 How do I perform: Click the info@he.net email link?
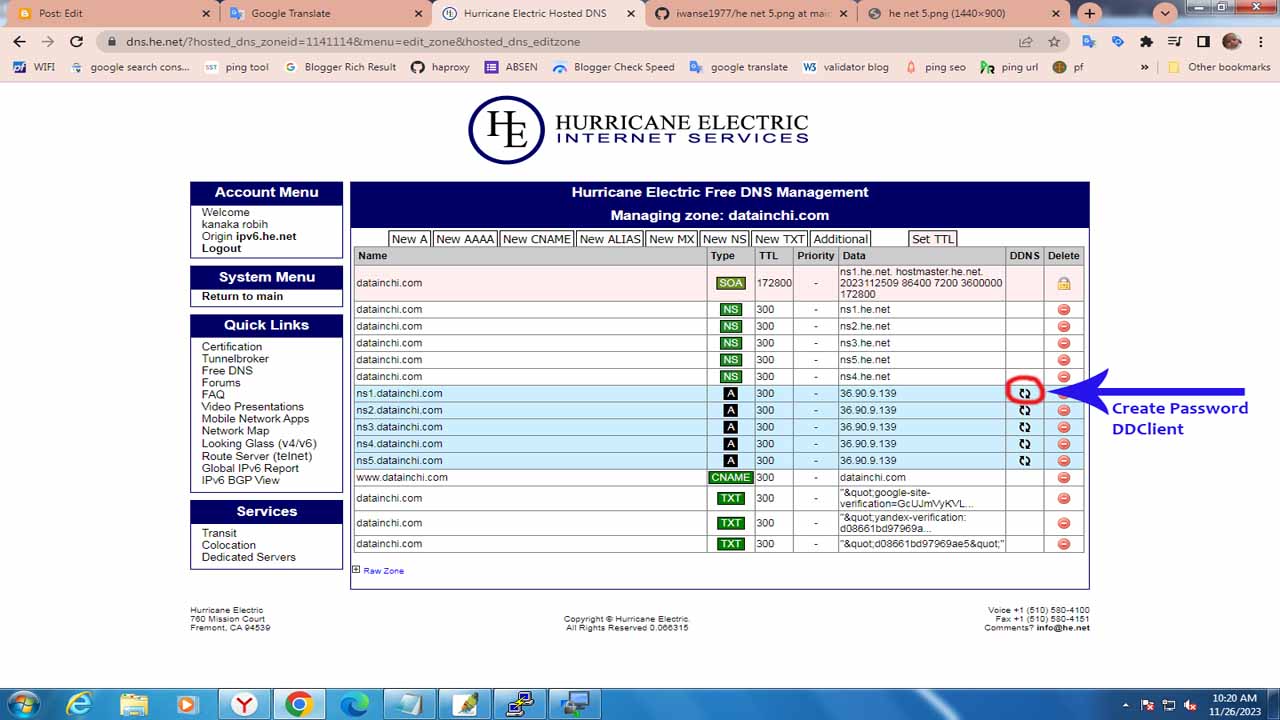[1064, 628]
